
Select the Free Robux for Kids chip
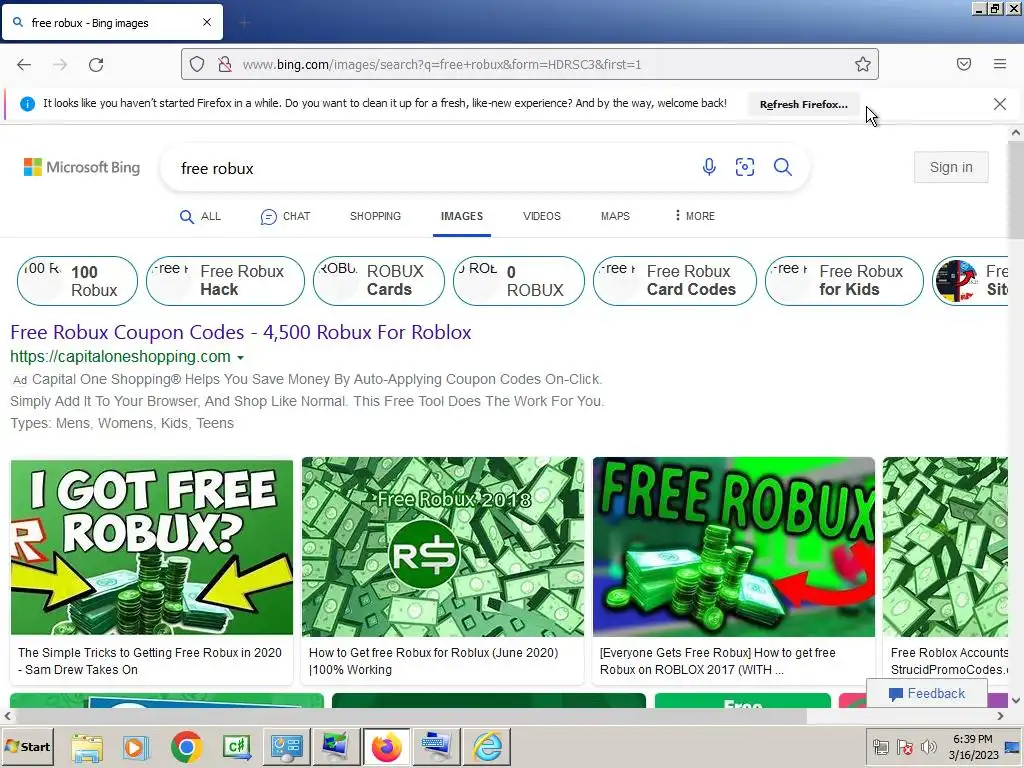coord(844,281)
